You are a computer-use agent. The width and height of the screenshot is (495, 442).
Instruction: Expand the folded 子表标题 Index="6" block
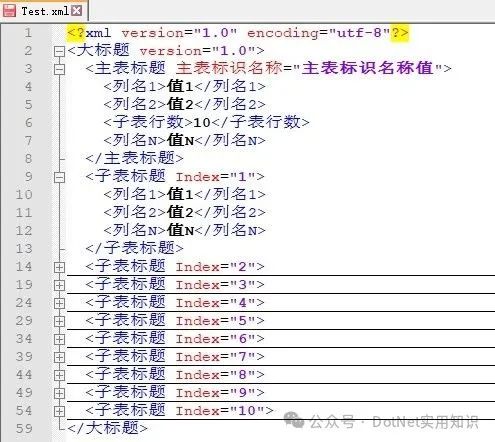59,339
